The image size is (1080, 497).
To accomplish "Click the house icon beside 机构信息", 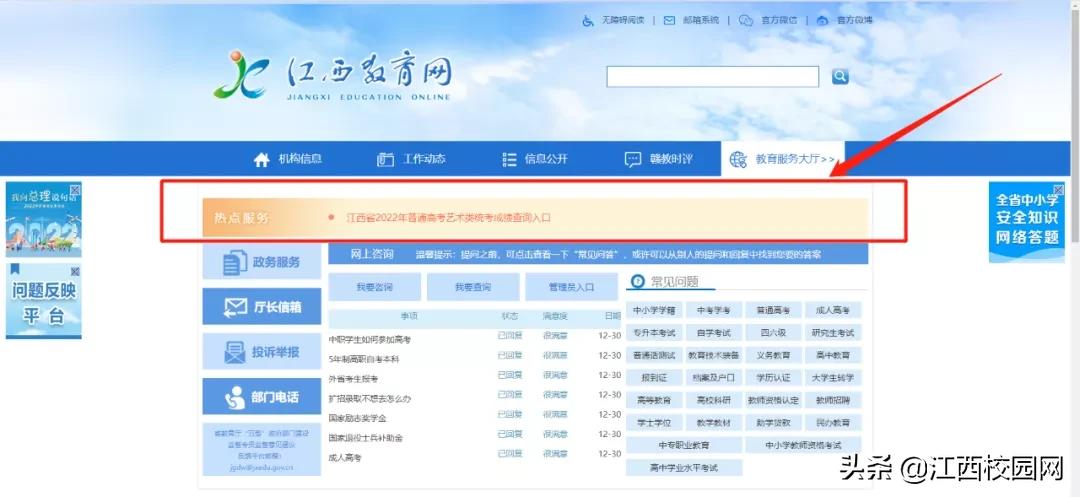I will point(261,160).
